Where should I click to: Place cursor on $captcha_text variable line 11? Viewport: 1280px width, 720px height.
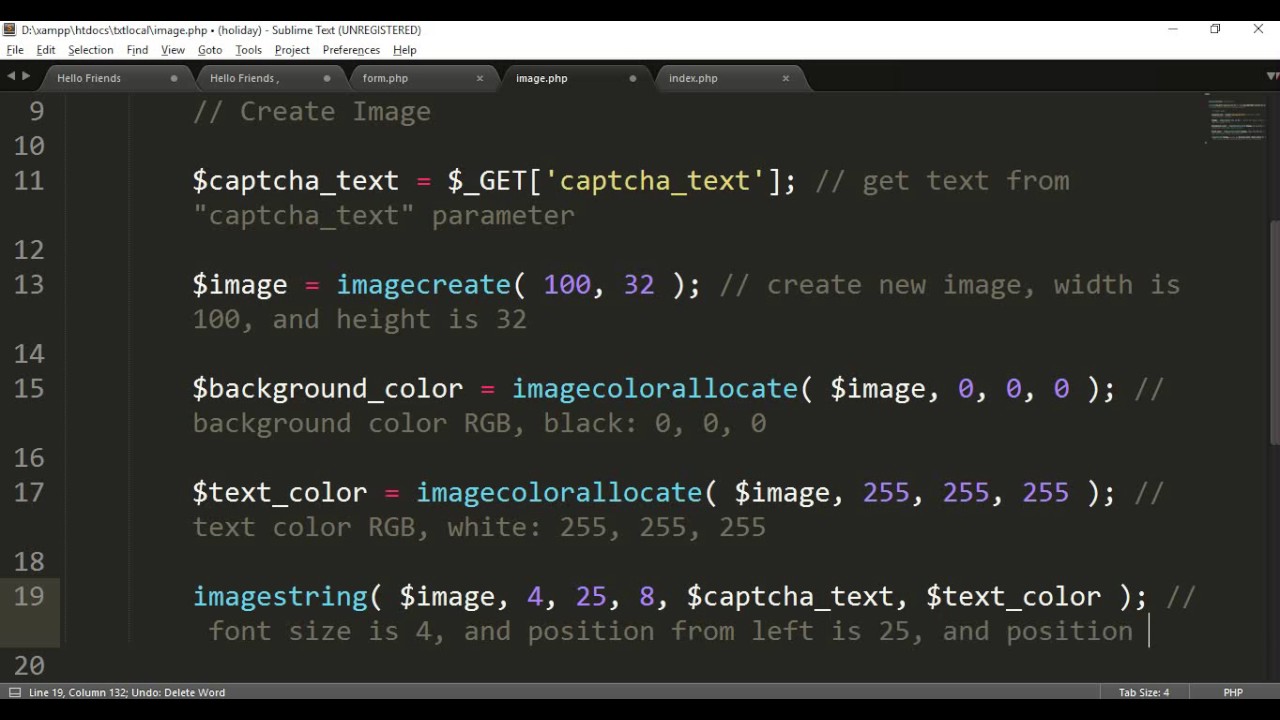coord(295,181)
